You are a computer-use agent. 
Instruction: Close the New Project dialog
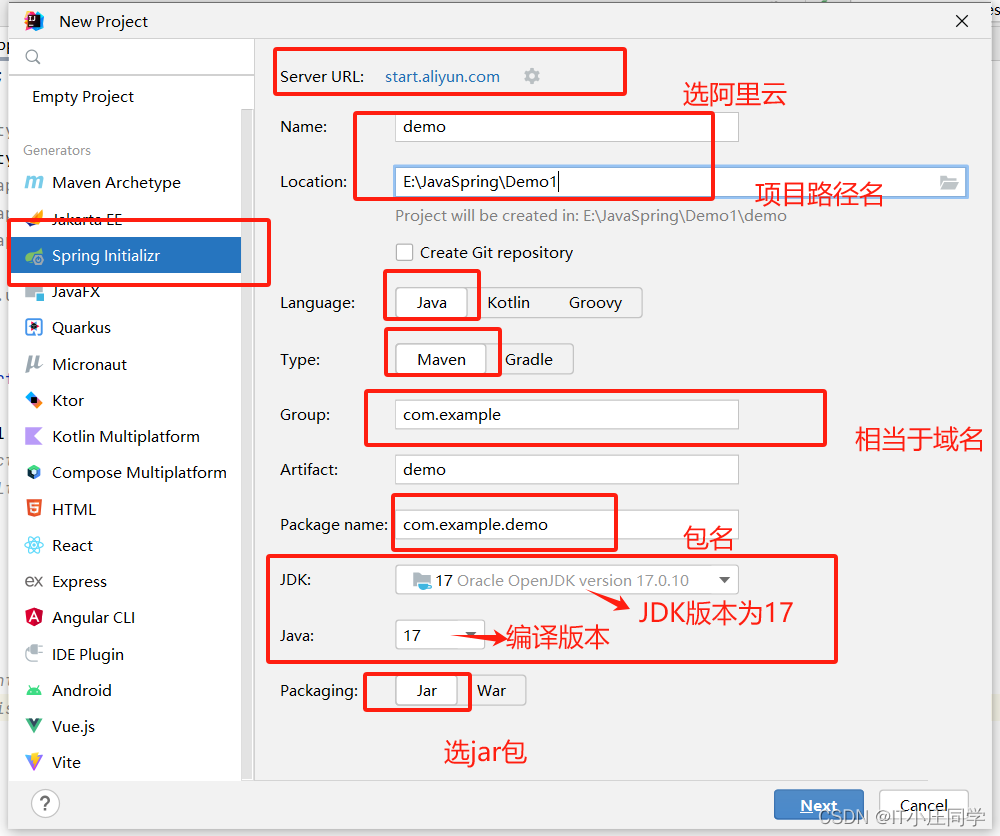(x=962, y=21)
